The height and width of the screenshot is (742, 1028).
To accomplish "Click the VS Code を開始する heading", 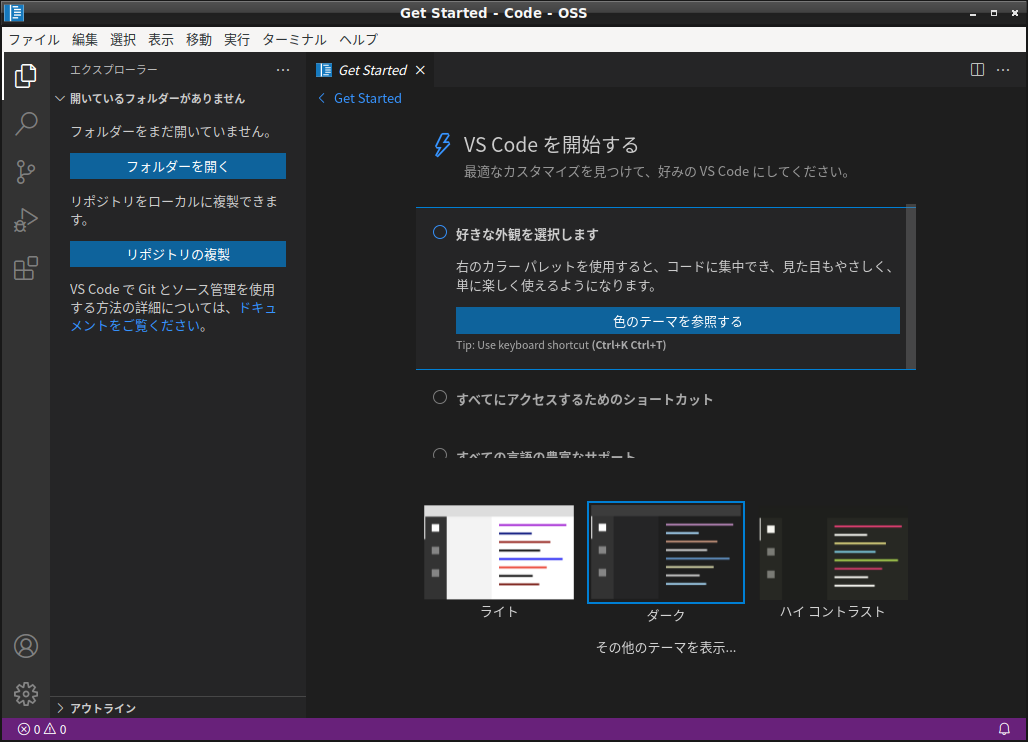I will coord(551,145).
